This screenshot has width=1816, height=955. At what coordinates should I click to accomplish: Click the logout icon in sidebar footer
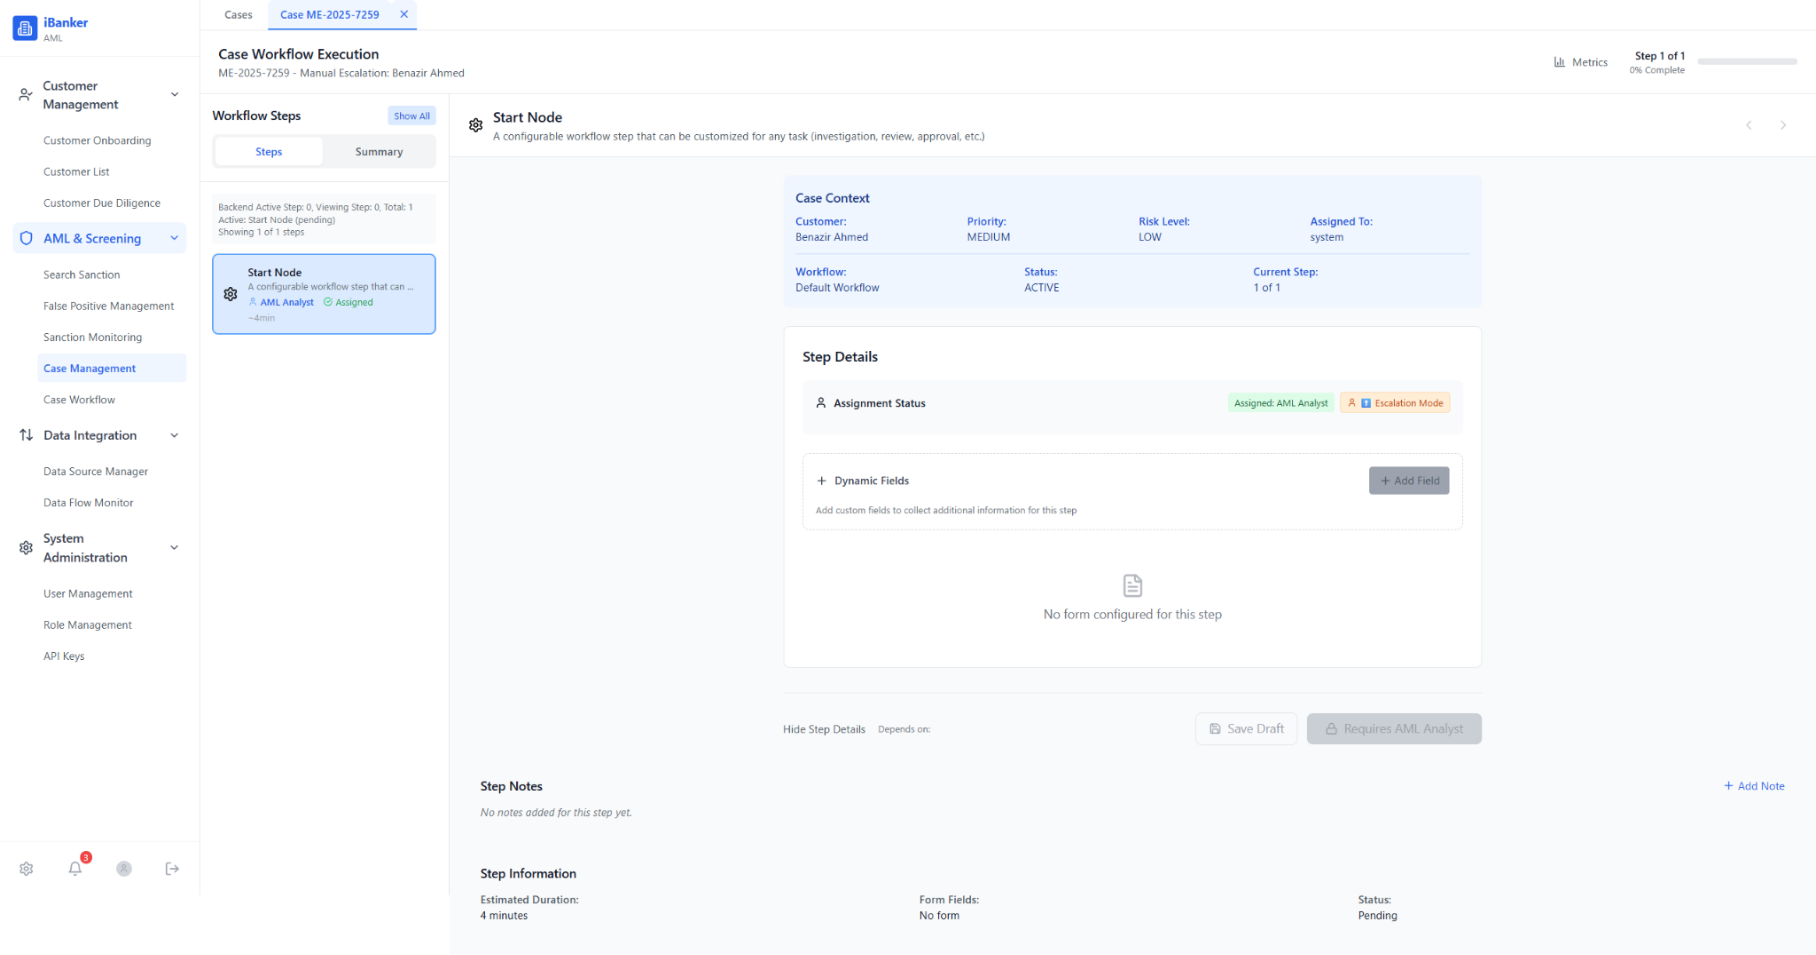[x=172, y=869]
